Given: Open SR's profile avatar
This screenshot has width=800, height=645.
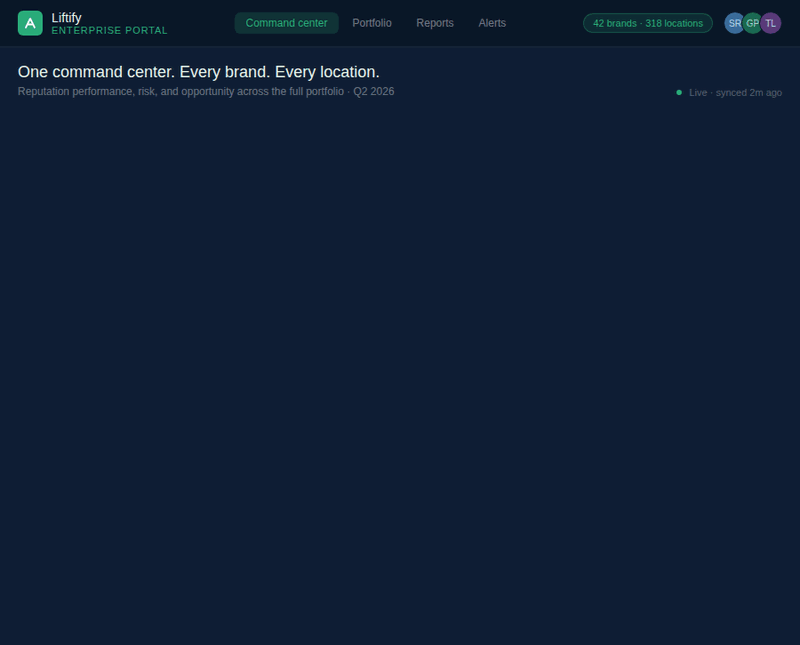Looking at the screenshot, I should [x=736, y=22].
